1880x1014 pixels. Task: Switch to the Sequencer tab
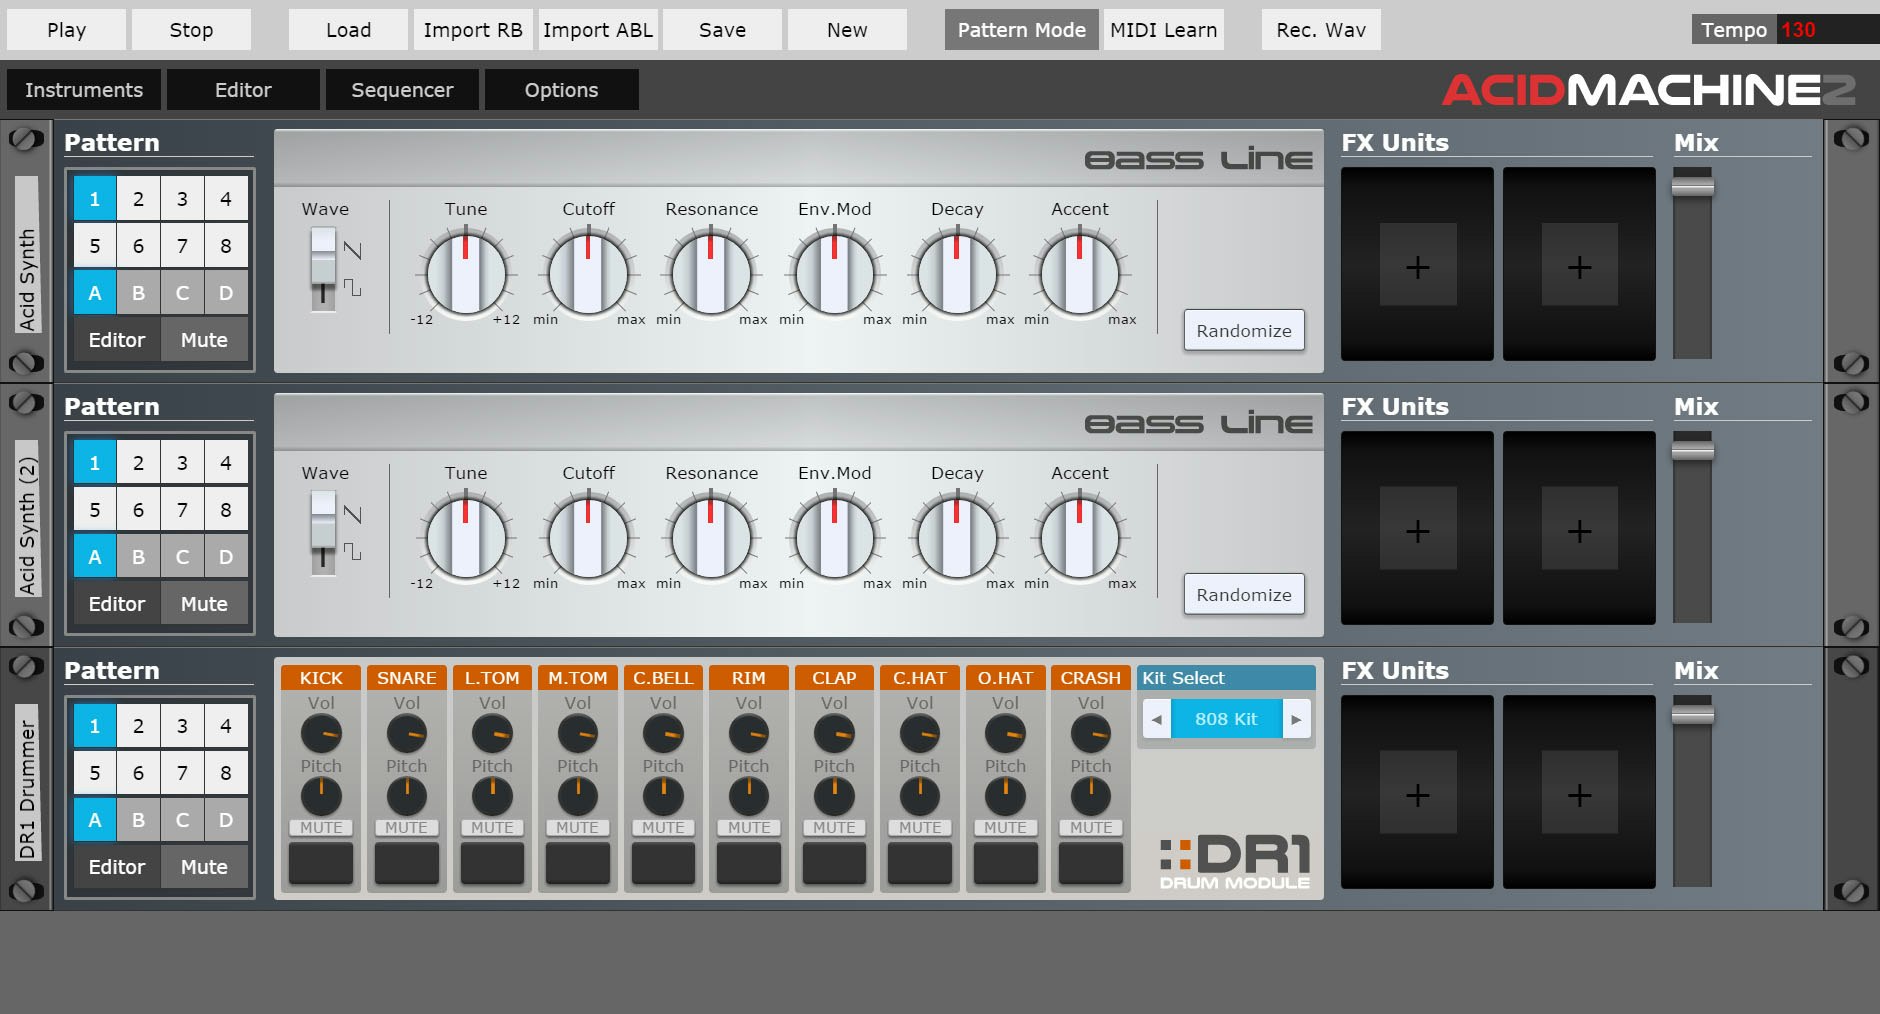(x=402, y=89)
